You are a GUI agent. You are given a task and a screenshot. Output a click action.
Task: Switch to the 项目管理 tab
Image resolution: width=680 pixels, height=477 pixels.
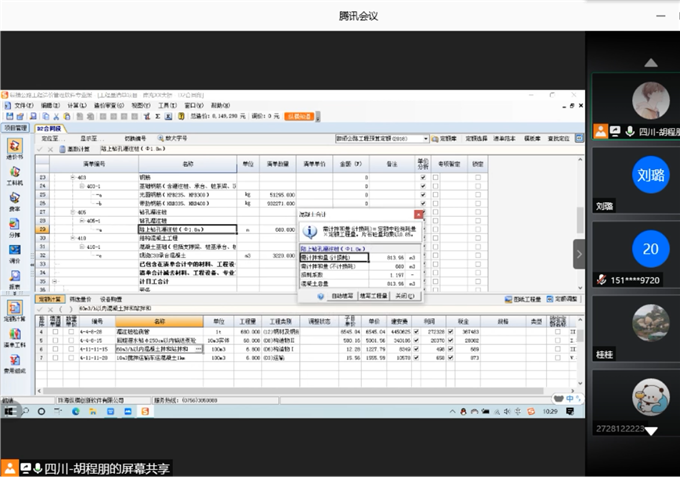point(16,128)
